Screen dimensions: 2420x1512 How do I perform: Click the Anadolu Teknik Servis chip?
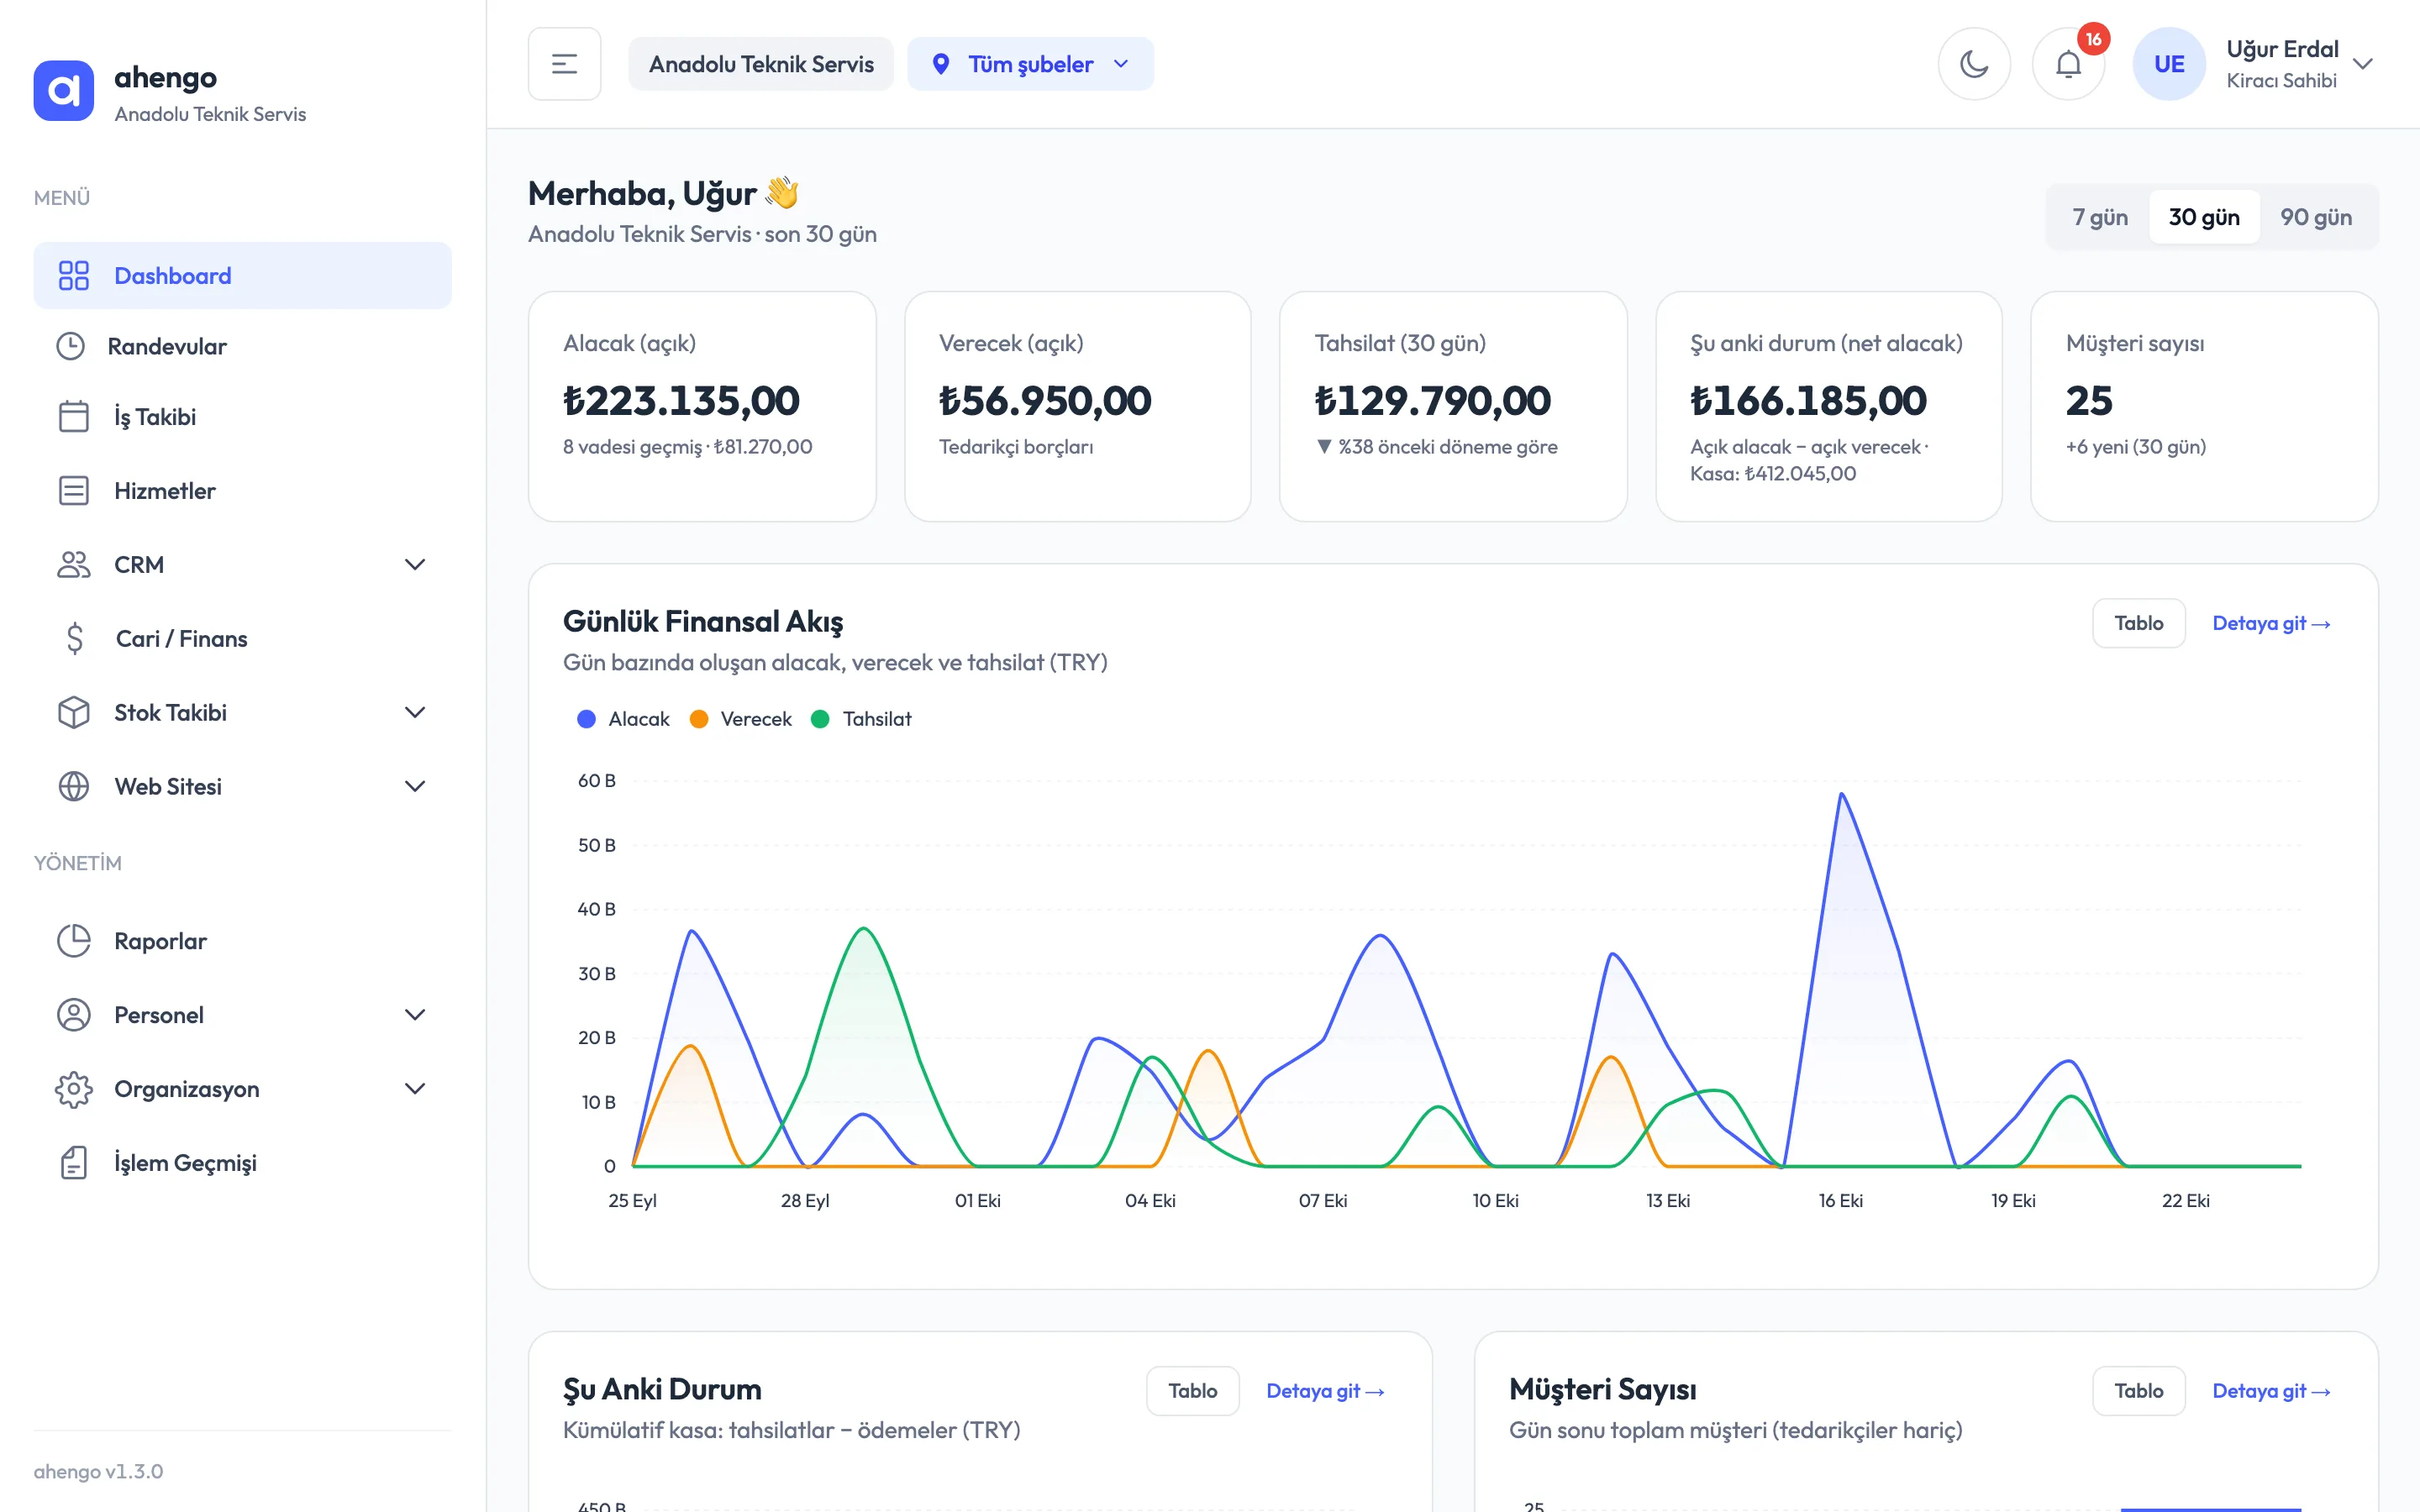(761, 64)
